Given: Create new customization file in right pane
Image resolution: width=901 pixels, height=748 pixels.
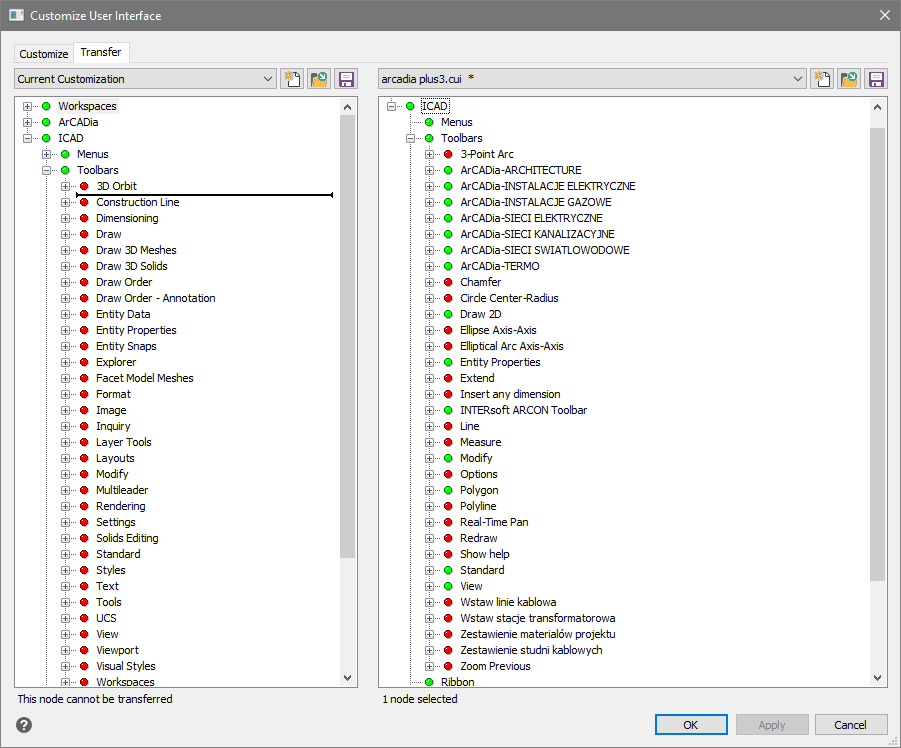Looking at the screenshot, I should click(822, 79).
